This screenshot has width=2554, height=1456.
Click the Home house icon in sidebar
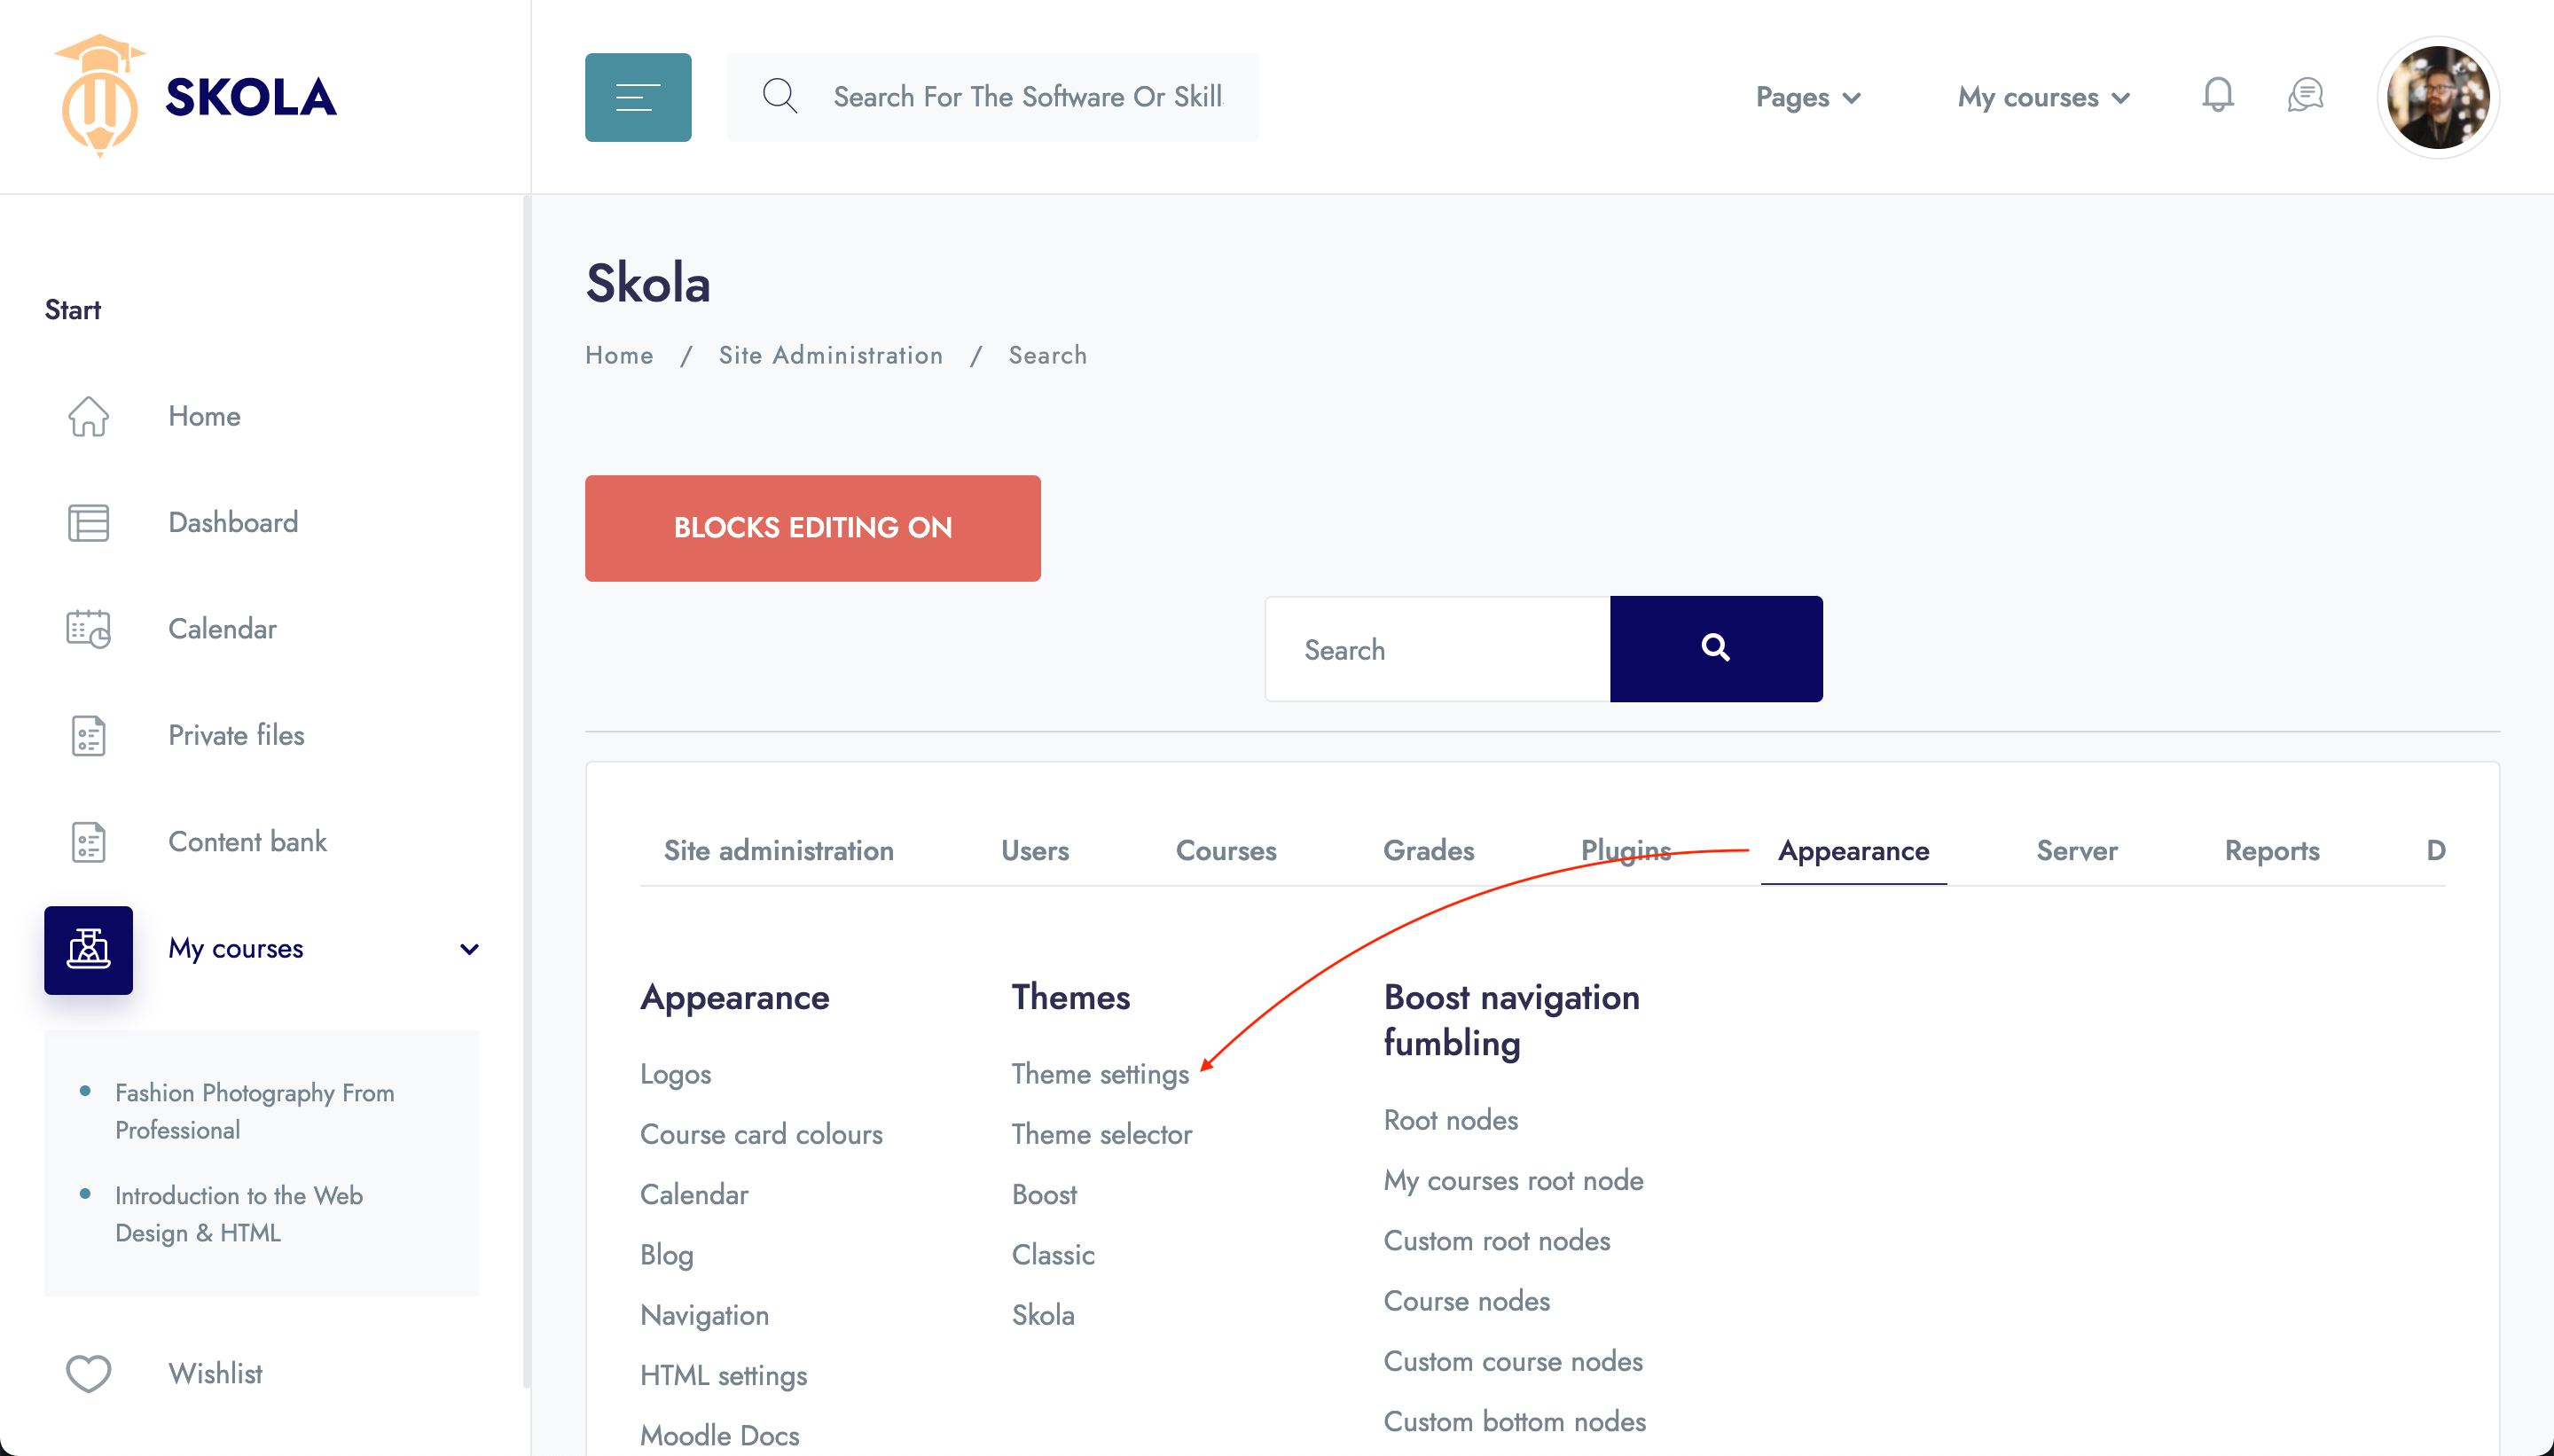click(x=88, y=416)
